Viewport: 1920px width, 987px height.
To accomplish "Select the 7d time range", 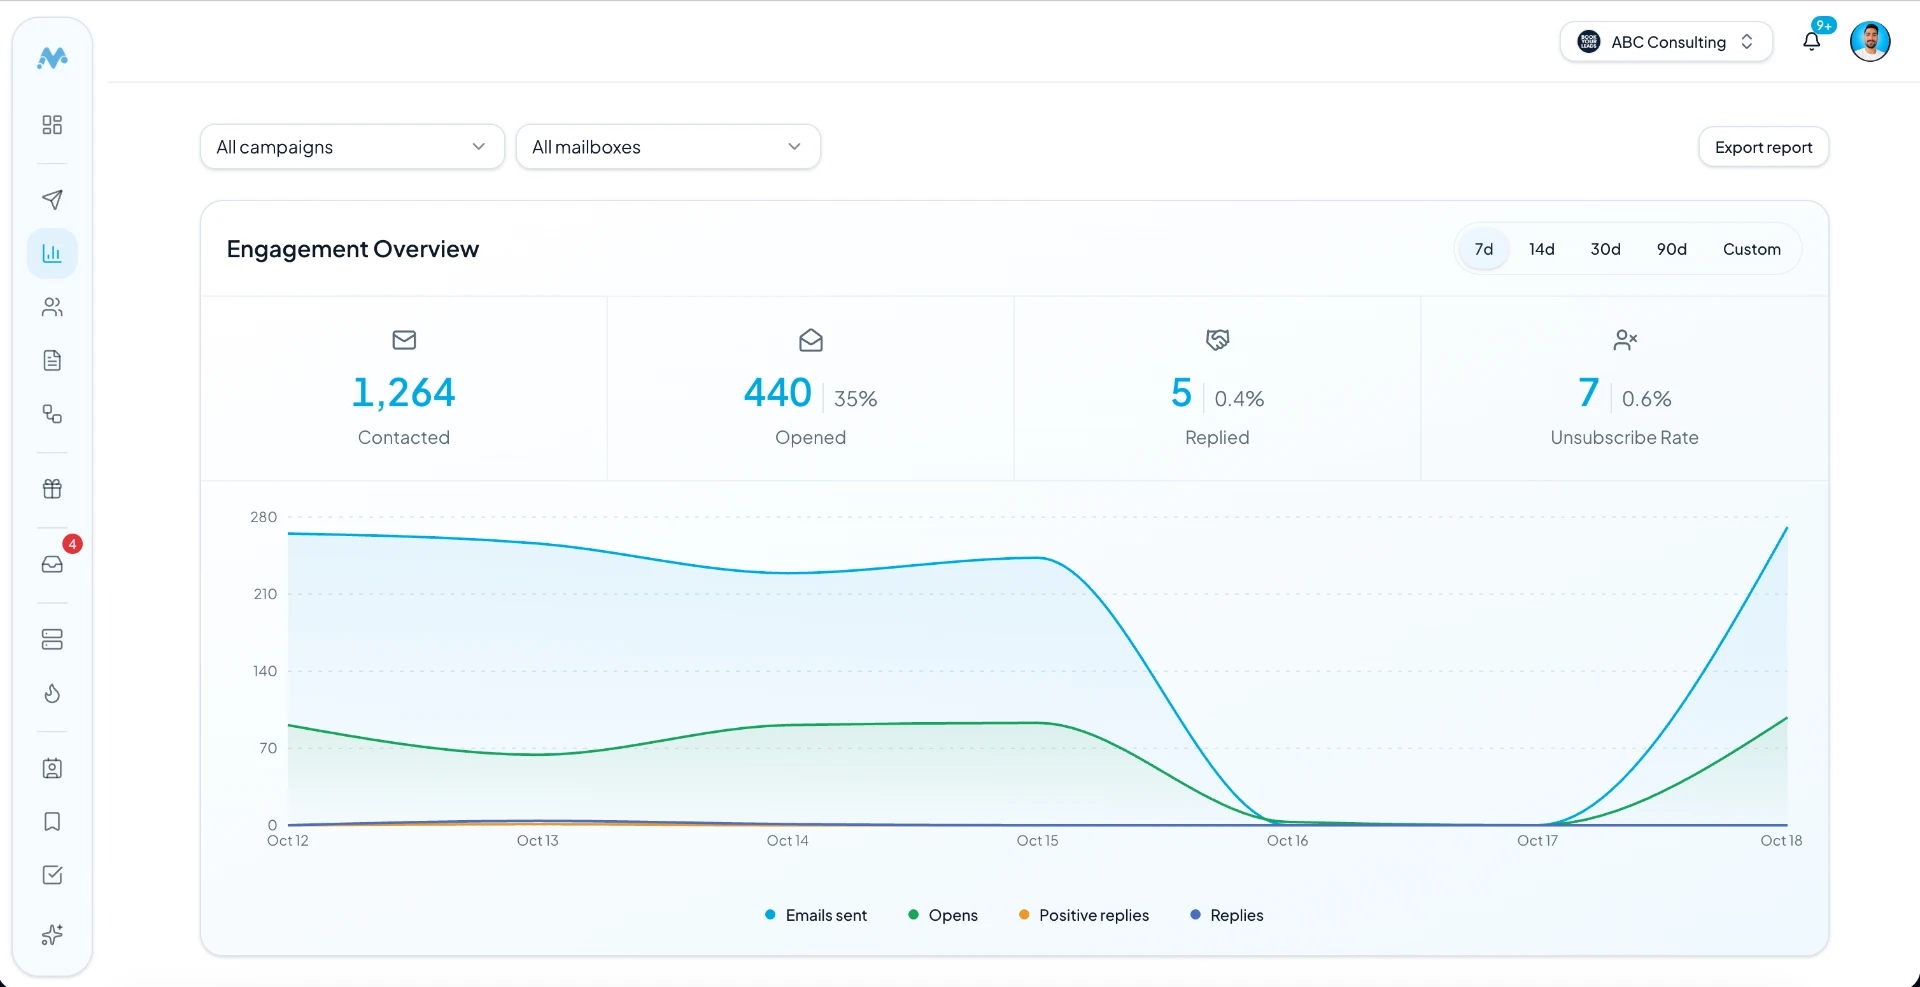I will (x=1484, y=249).
